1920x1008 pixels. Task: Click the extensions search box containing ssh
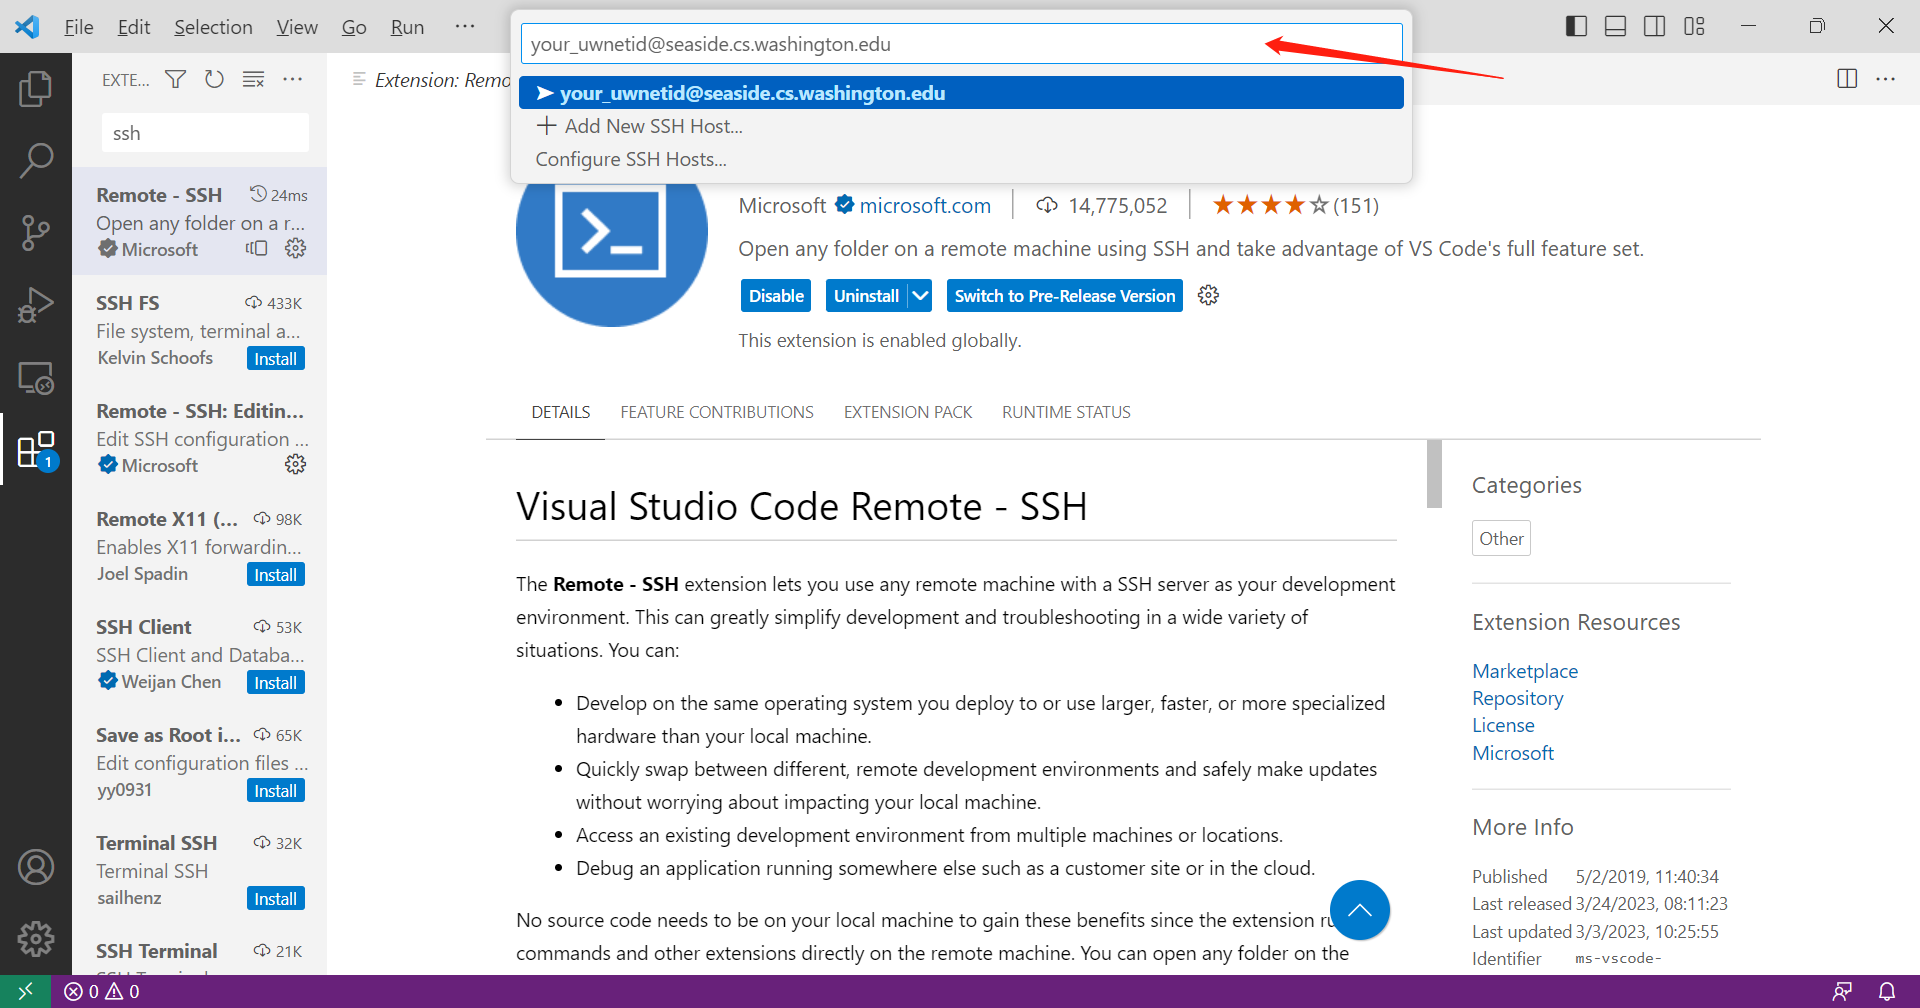coord(205,133)
